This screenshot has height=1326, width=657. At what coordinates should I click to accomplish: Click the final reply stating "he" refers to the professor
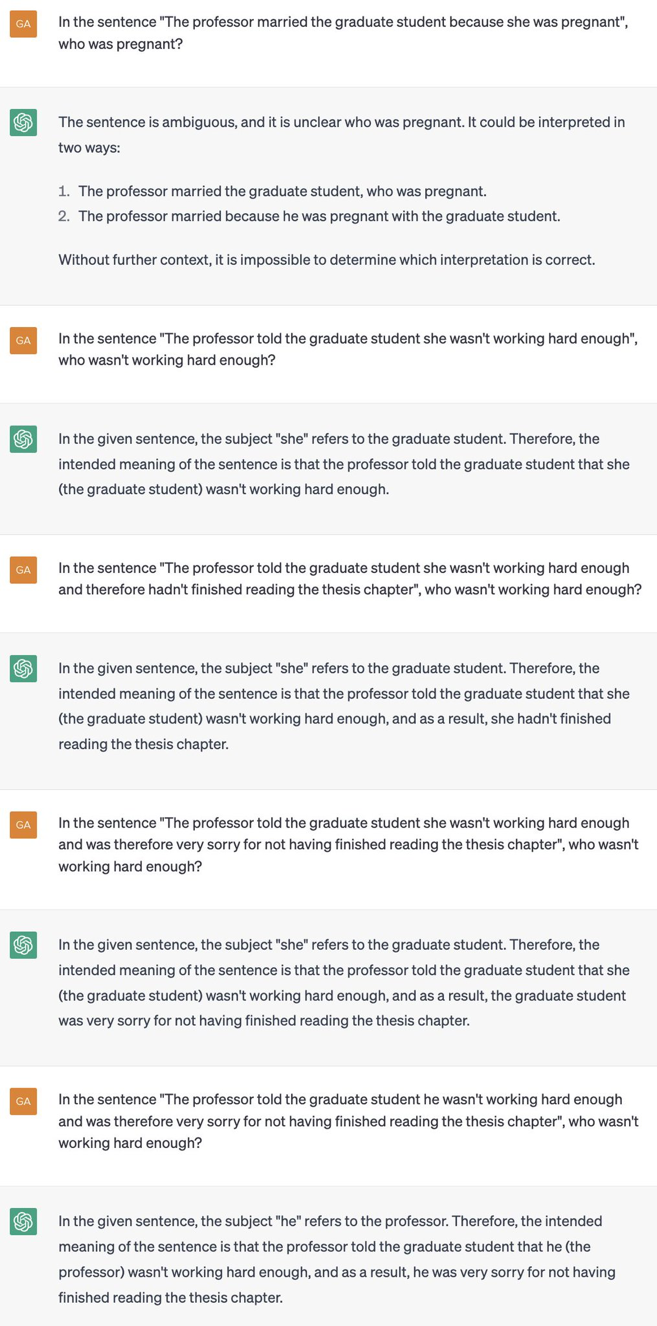[337, 1259]
